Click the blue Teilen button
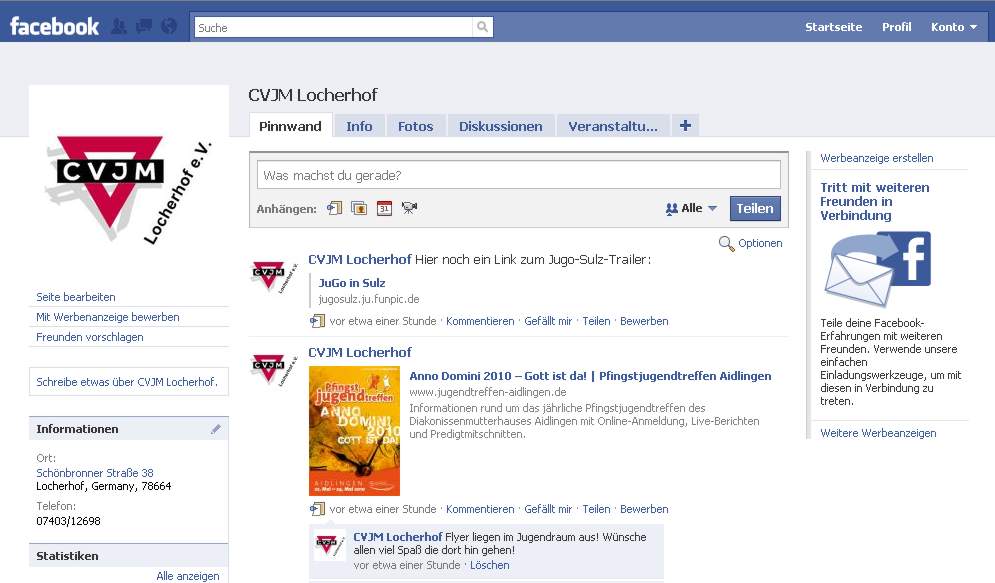The height and width of the screenshot is (583, 995). [755, 208]
